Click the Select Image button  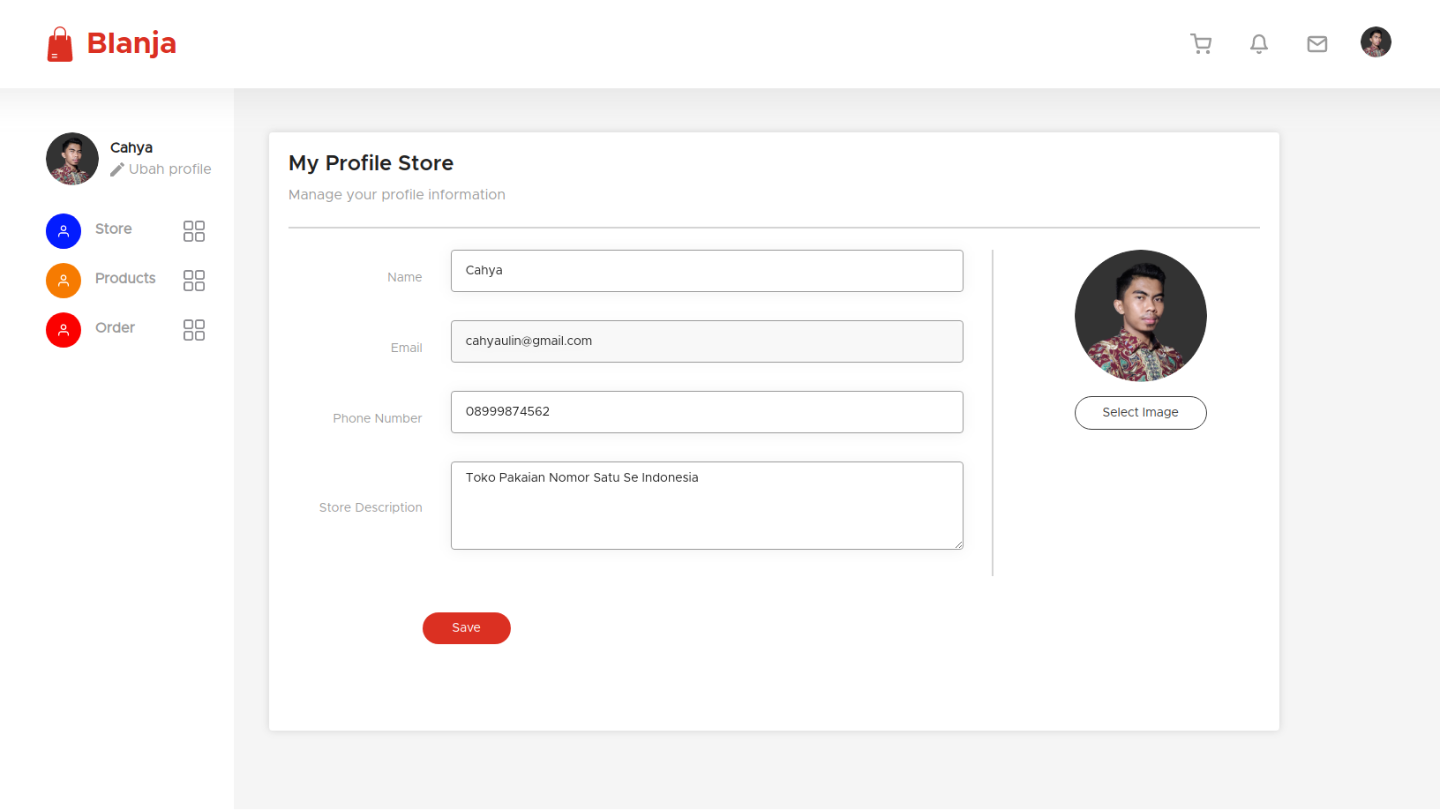point(1140,412)
